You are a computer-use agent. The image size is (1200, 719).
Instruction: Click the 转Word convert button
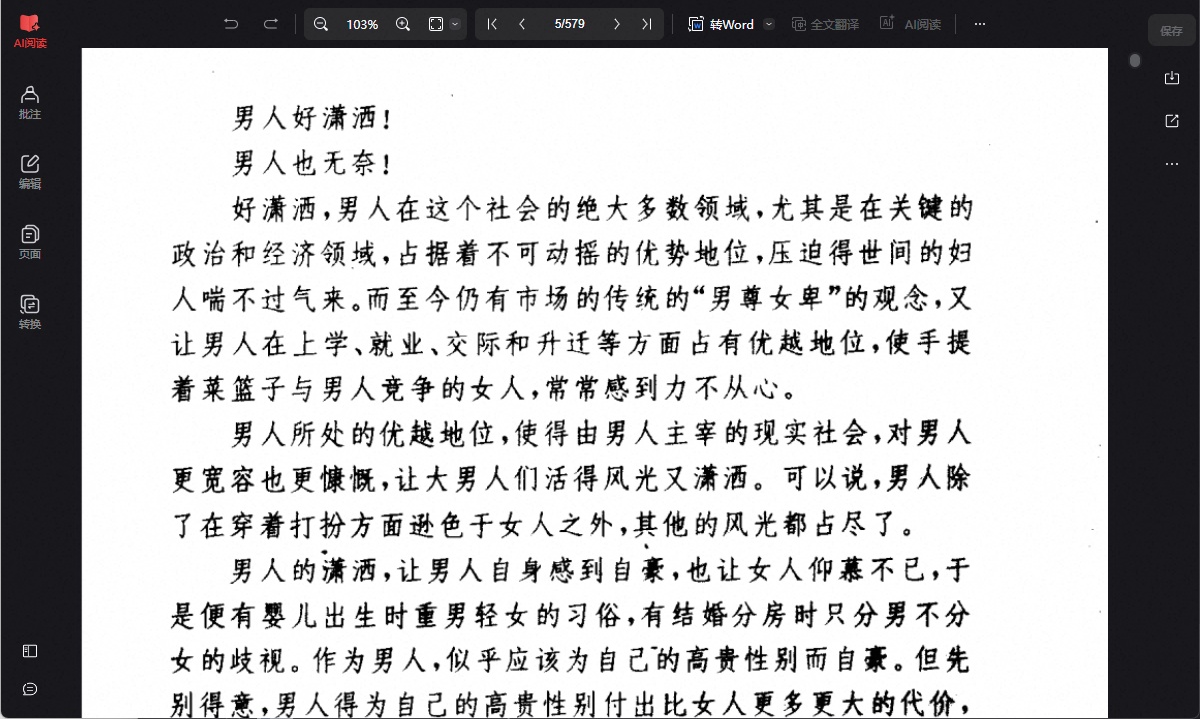tap(723, 24)
